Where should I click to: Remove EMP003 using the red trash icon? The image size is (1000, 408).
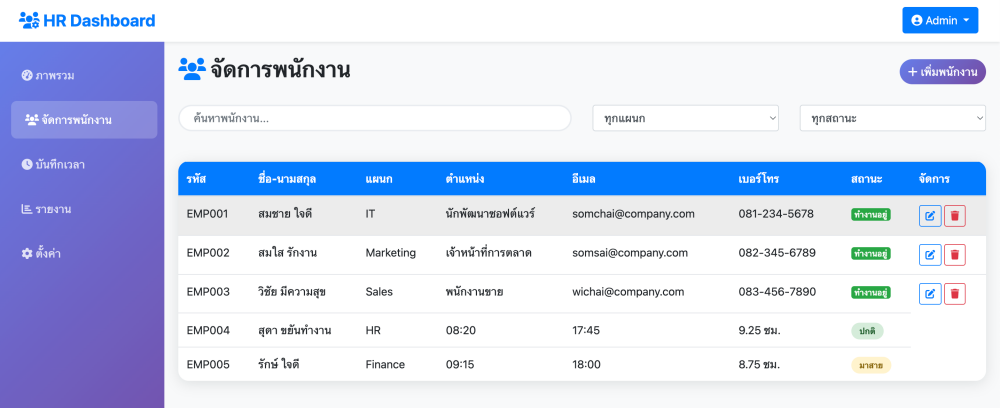[955, 294]
